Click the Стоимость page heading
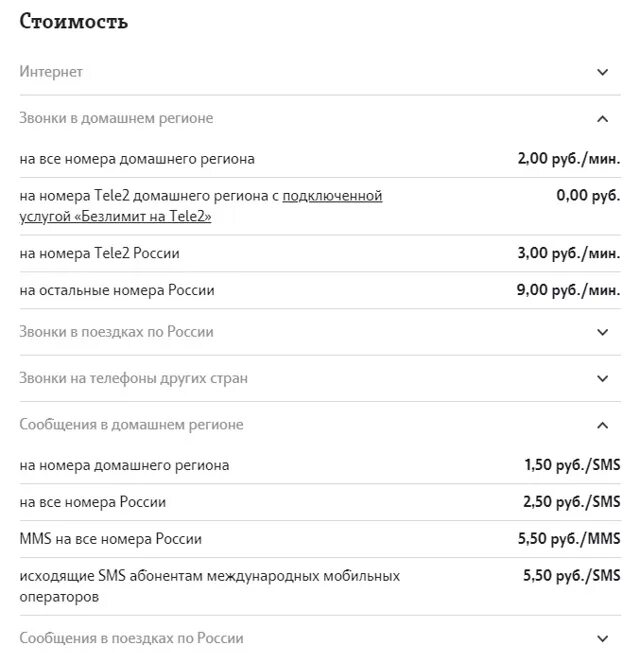Screen dimensions: 640x663 (74, 21)
